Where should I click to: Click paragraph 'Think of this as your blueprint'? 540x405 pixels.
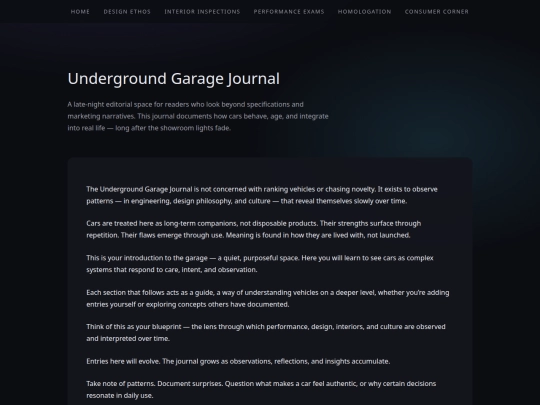pyautogui.click(x=266, y=333)
